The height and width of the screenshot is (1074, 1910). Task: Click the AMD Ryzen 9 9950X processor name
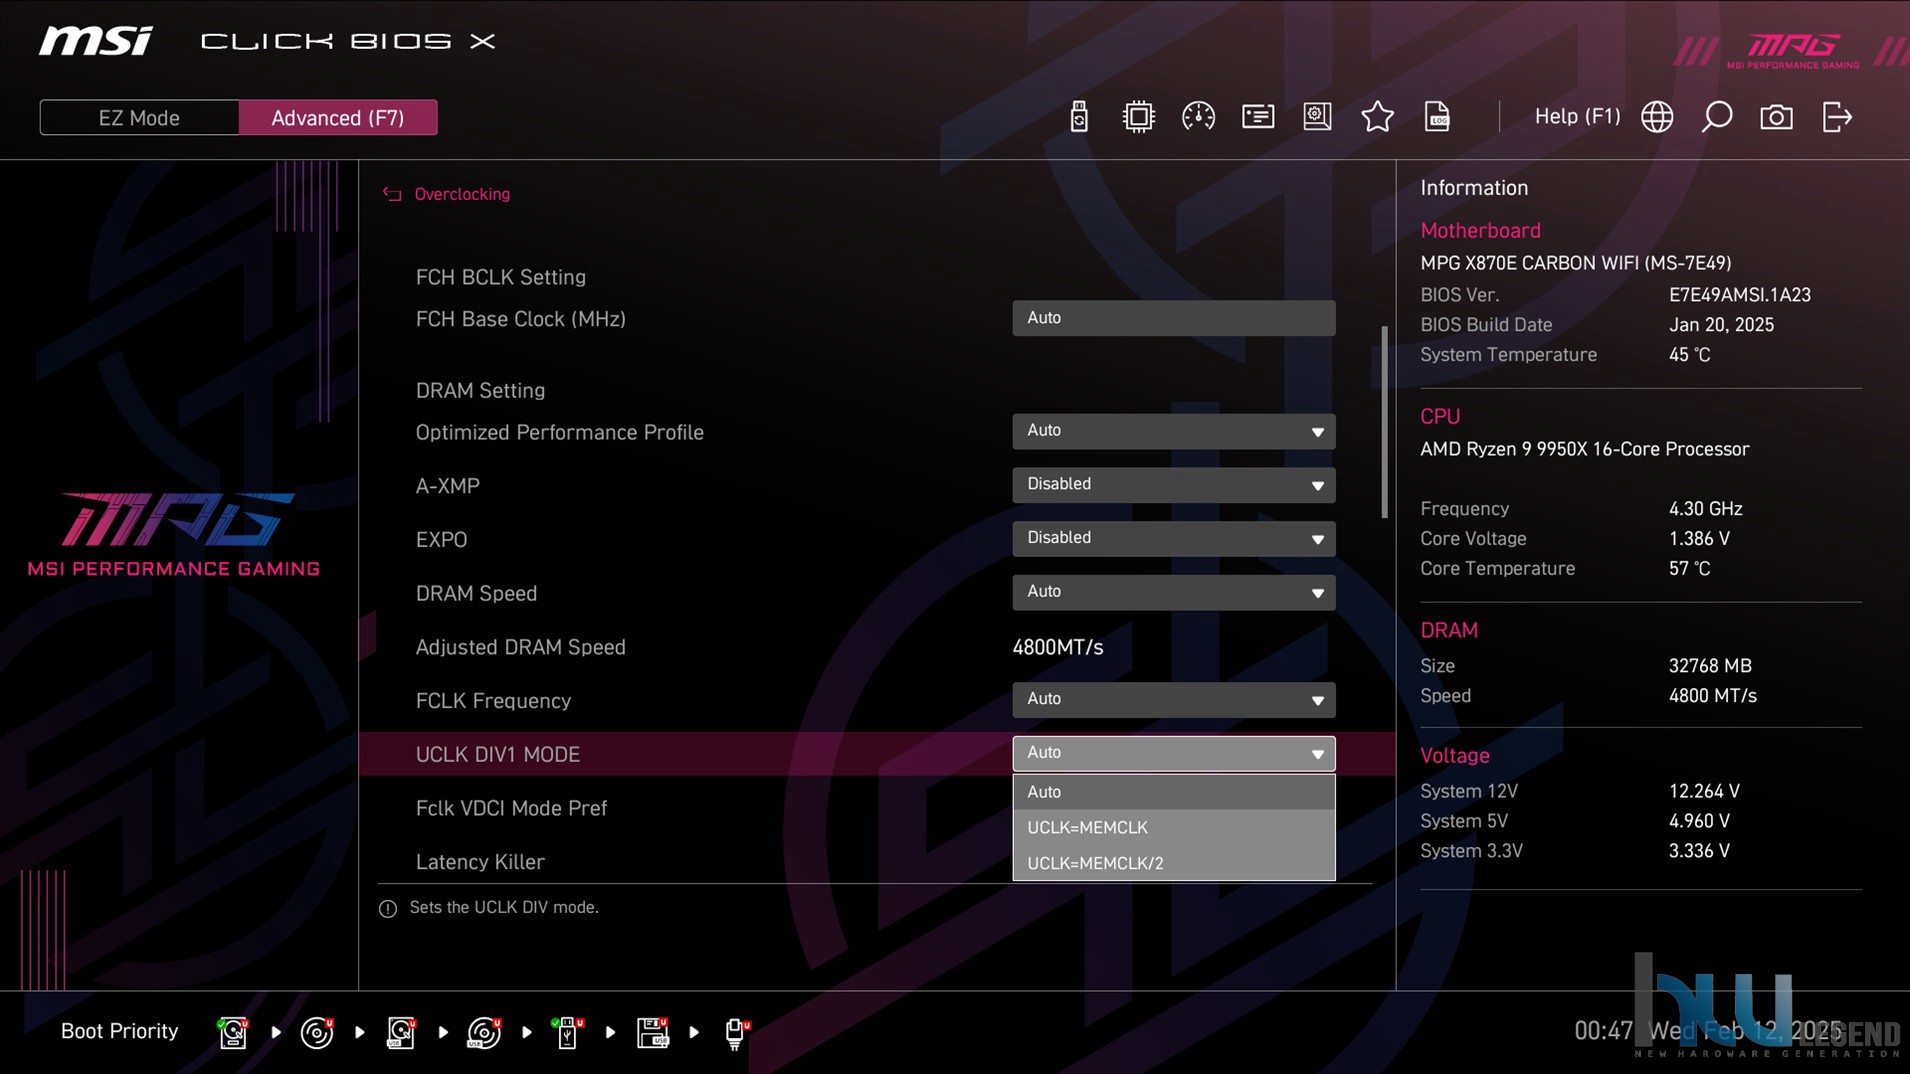click(x=1584, y=449)
